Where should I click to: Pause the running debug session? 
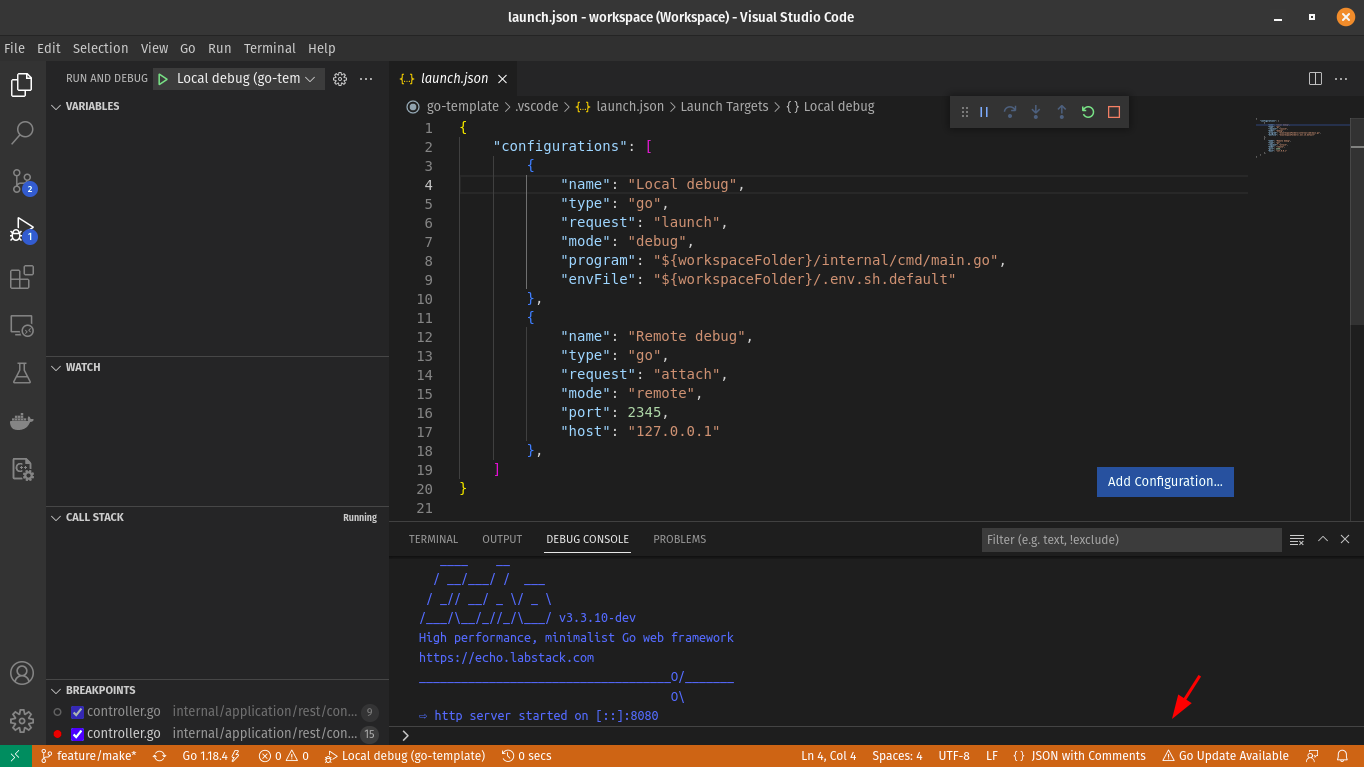click(984, 111)
